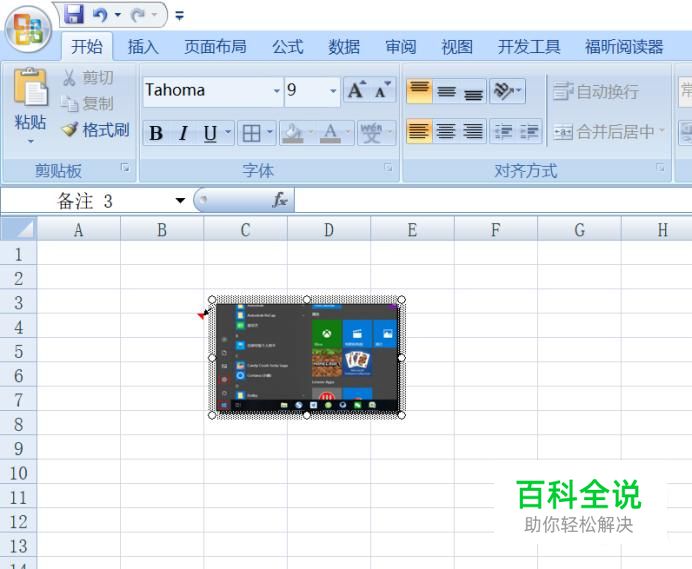Open the 字体 dialog launcher
This screenshot has height=569, width=692.
point(388,167)
